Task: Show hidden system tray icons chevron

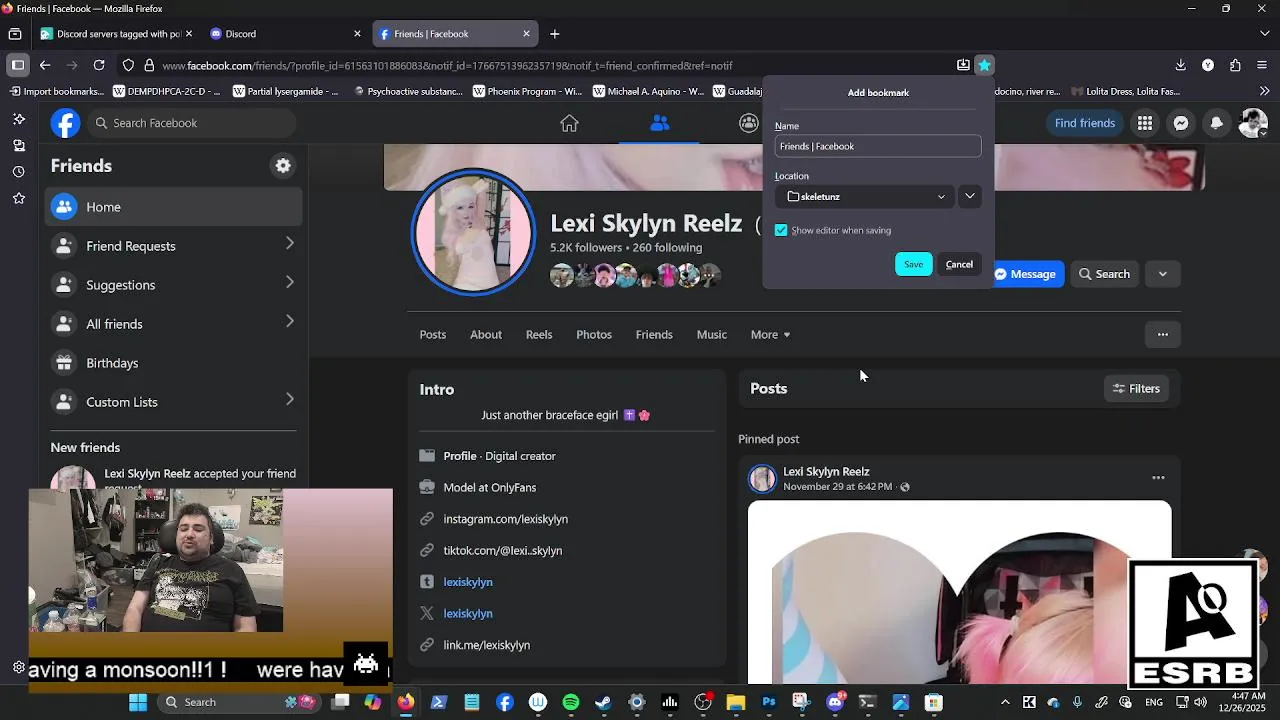Action: click(x=1005, y=702)
